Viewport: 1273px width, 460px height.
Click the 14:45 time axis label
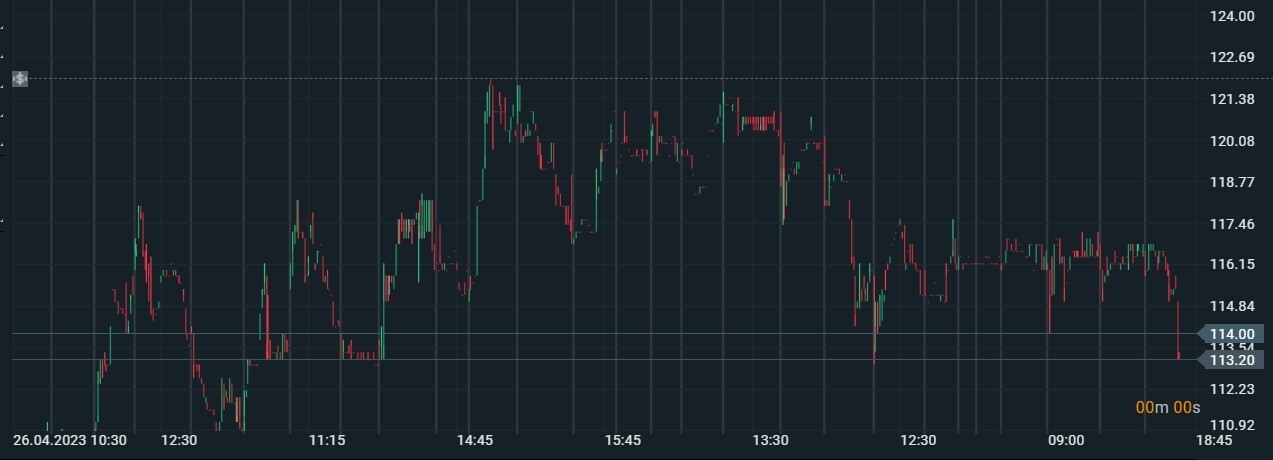coord(475,440)
